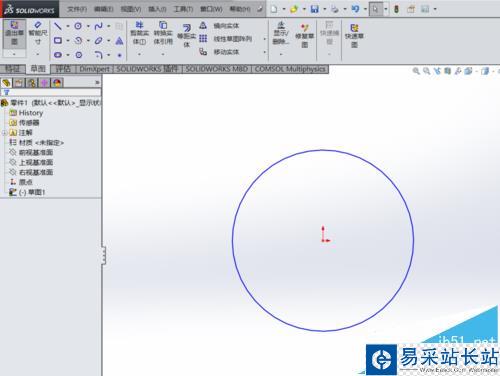Screen dimensions: 500x376
Task: Open the Insert (插入) menu
Action: [x=157, y=9]
